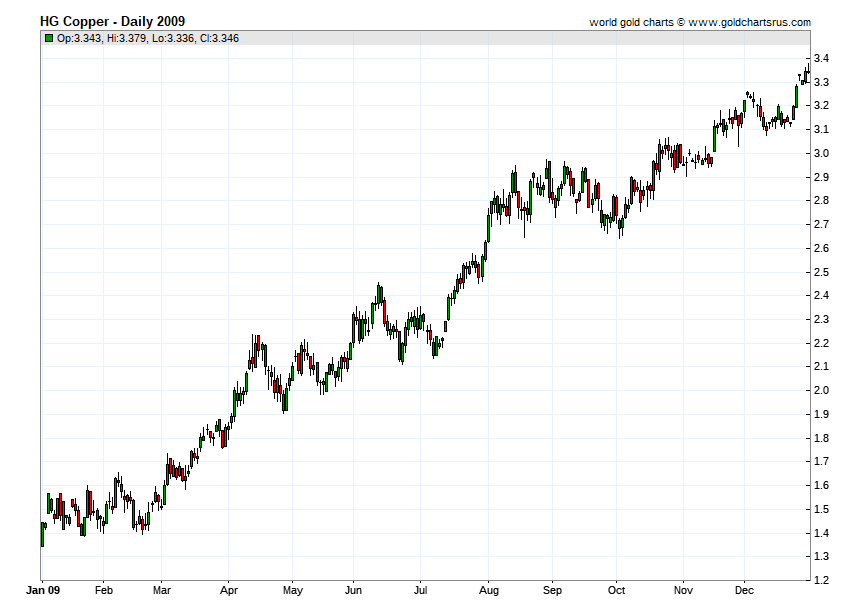Click the HG Copper - Daily 2009 title
Image resolution: width=850 pixels, height=616 pixels.
click(x=112, y=21)
